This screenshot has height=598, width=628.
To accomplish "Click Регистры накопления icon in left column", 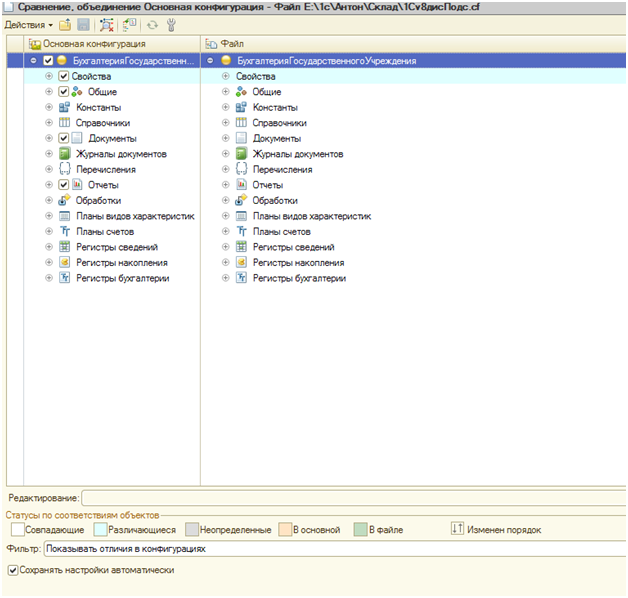I will pyautogui.click(x=64, y=262).
